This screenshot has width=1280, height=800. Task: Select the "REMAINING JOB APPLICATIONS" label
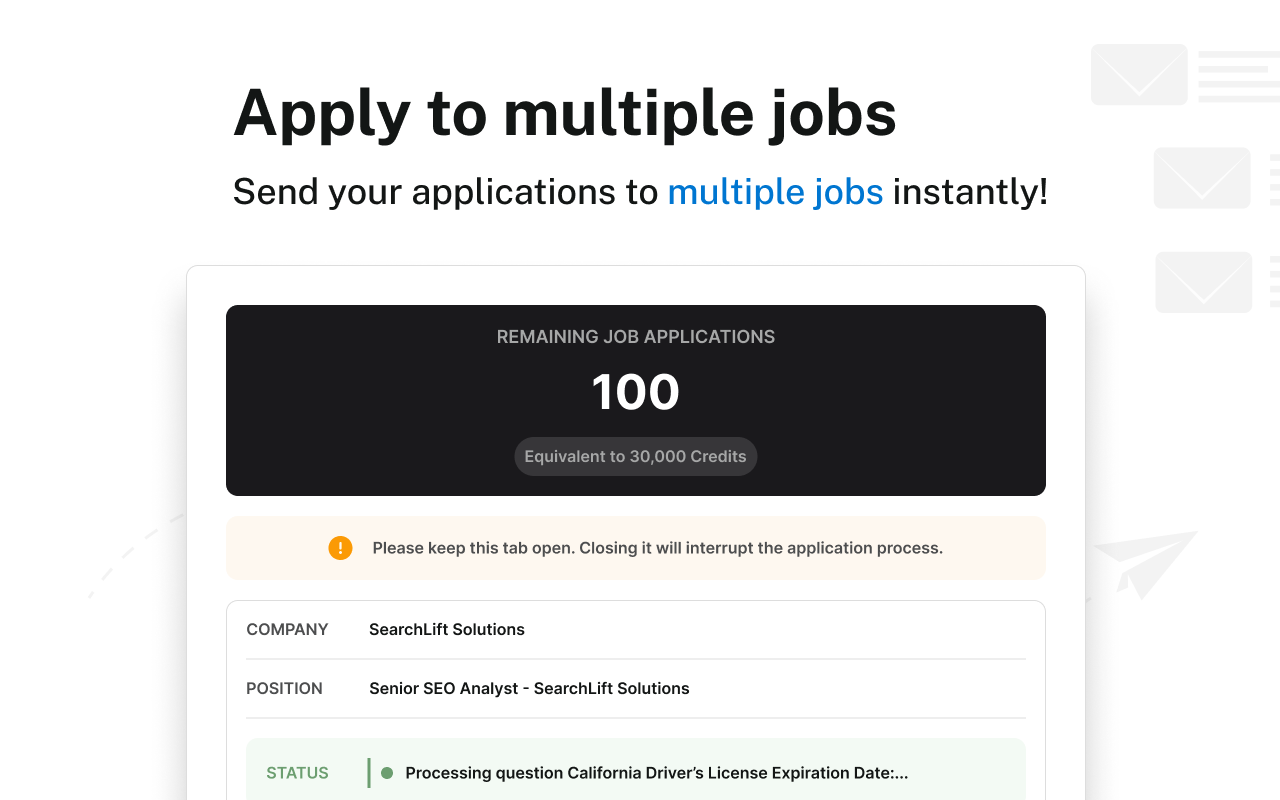(636, 337)
